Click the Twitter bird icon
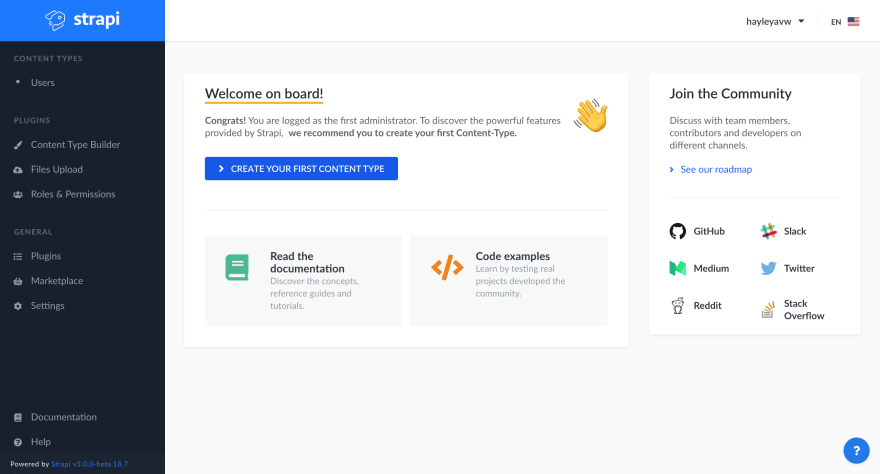This screenshot has height=474, width=880. point(768,268)
